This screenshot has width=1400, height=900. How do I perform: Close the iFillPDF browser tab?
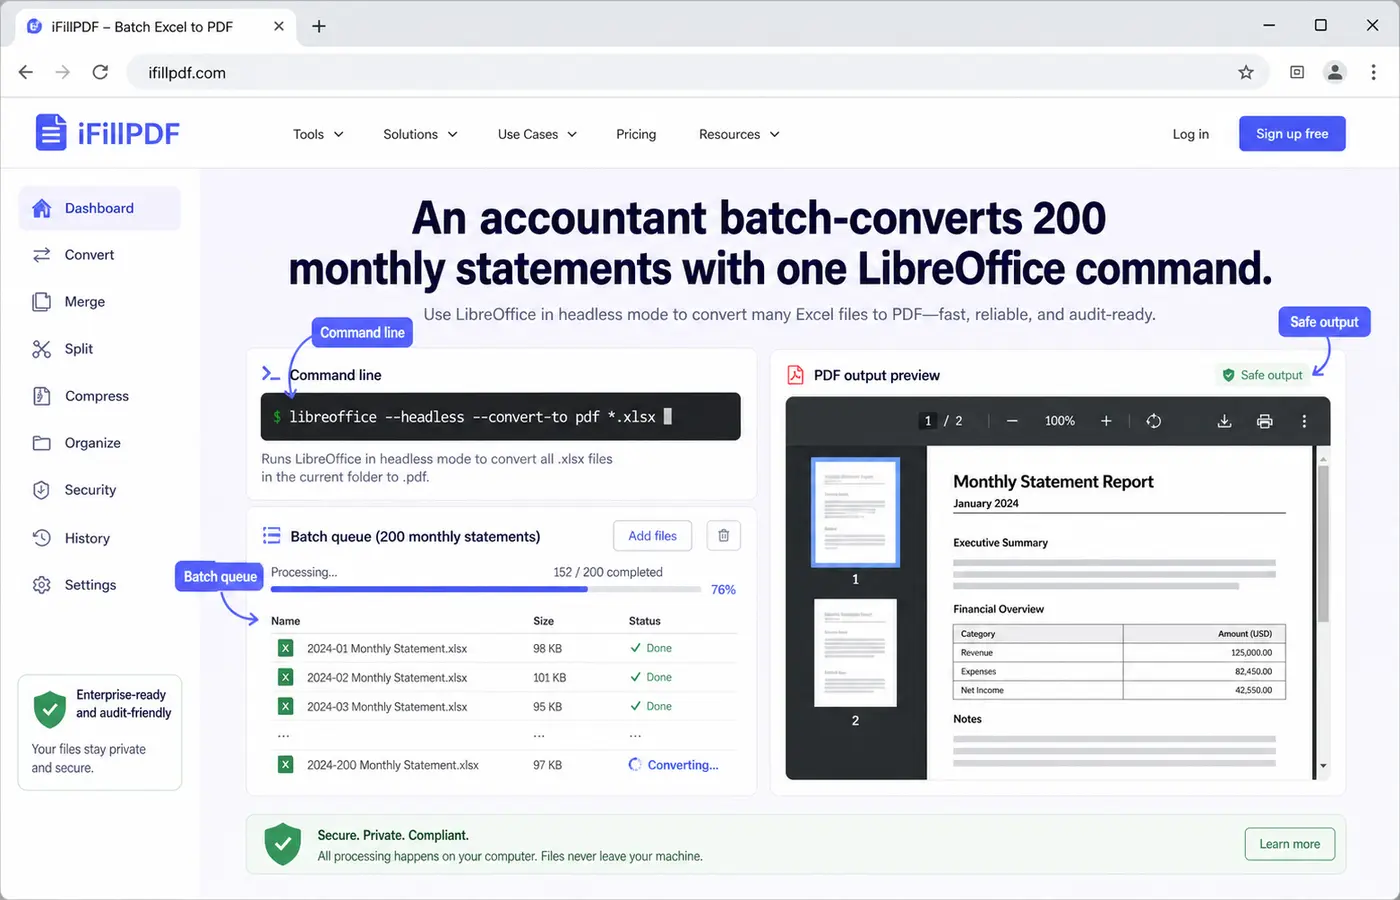pyautogui.click(x=279, y=26)
